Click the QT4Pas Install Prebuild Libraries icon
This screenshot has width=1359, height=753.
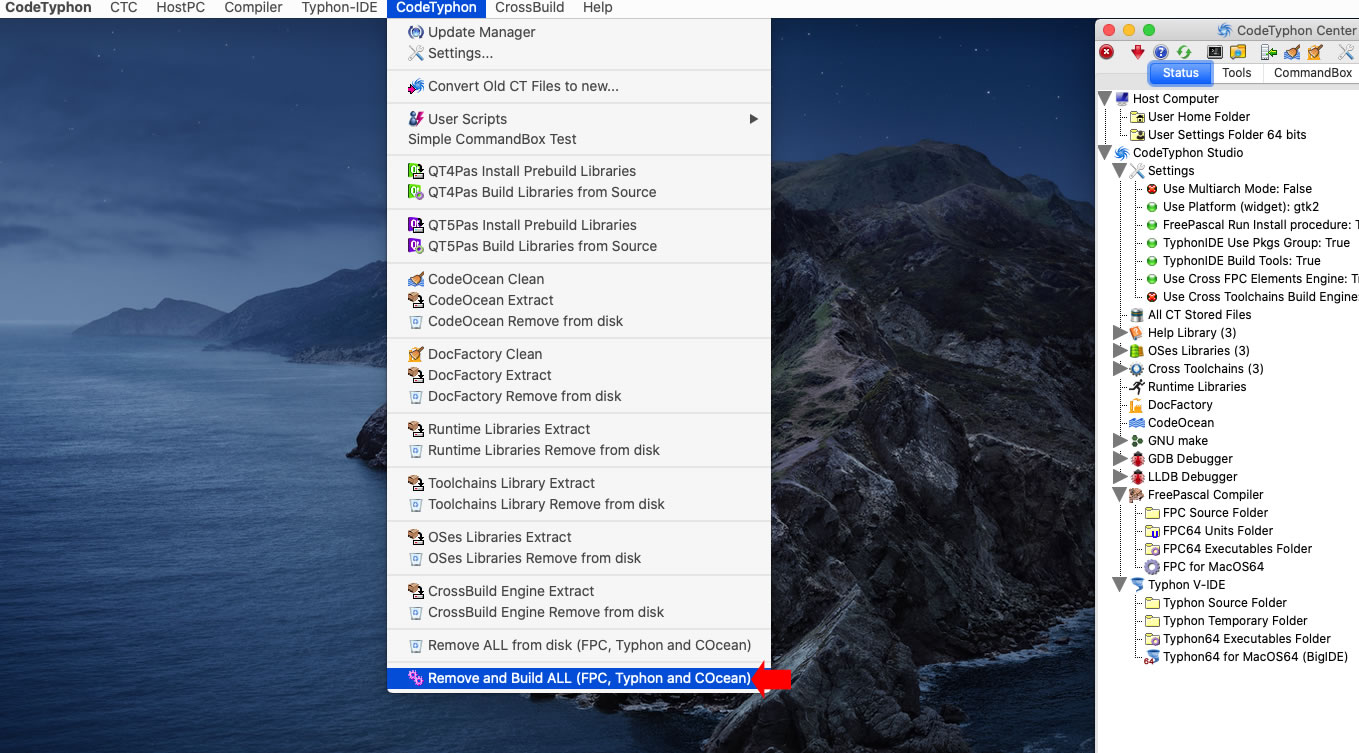tap(416, 171)
